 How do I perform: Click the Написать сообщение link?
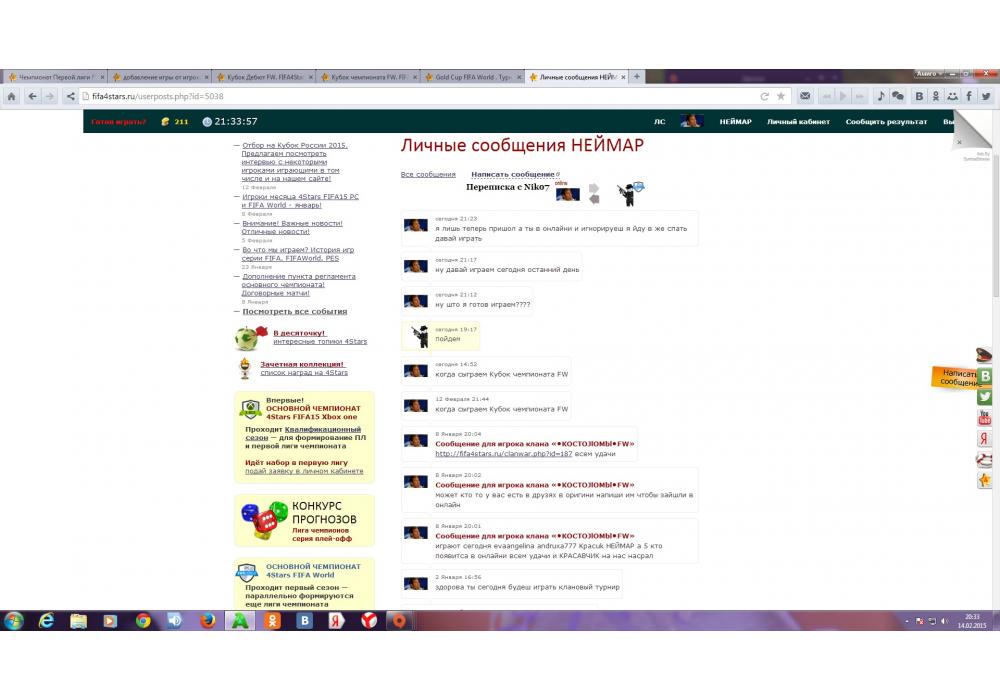coord(513,175)
